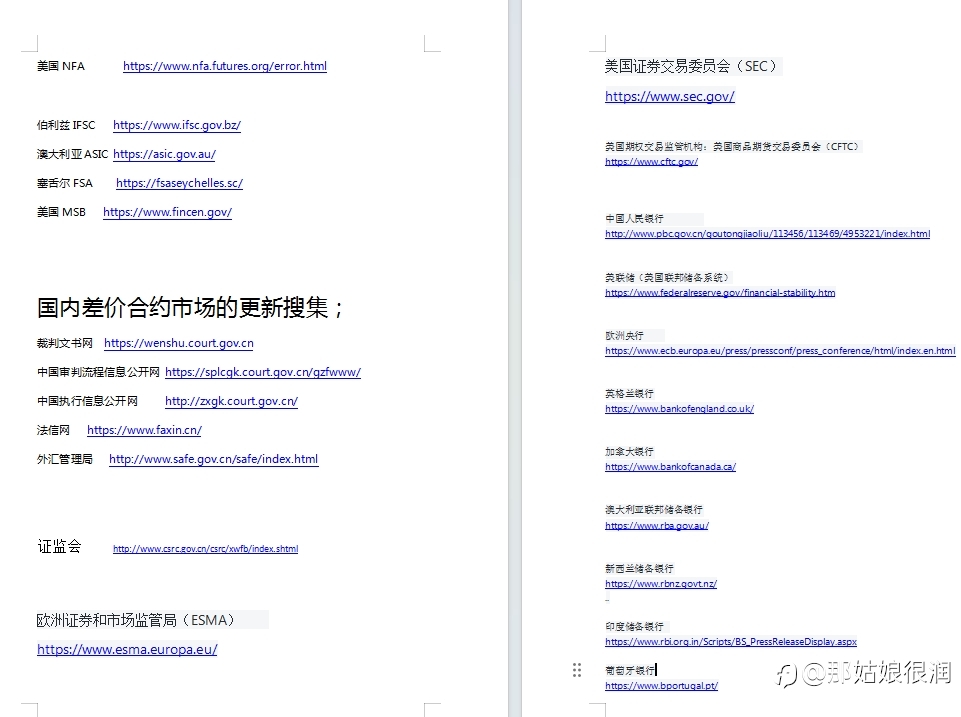This screenshot has height=717, width=961.
Task: Open the www.faxin.cn link
Action: pos(145,430)
